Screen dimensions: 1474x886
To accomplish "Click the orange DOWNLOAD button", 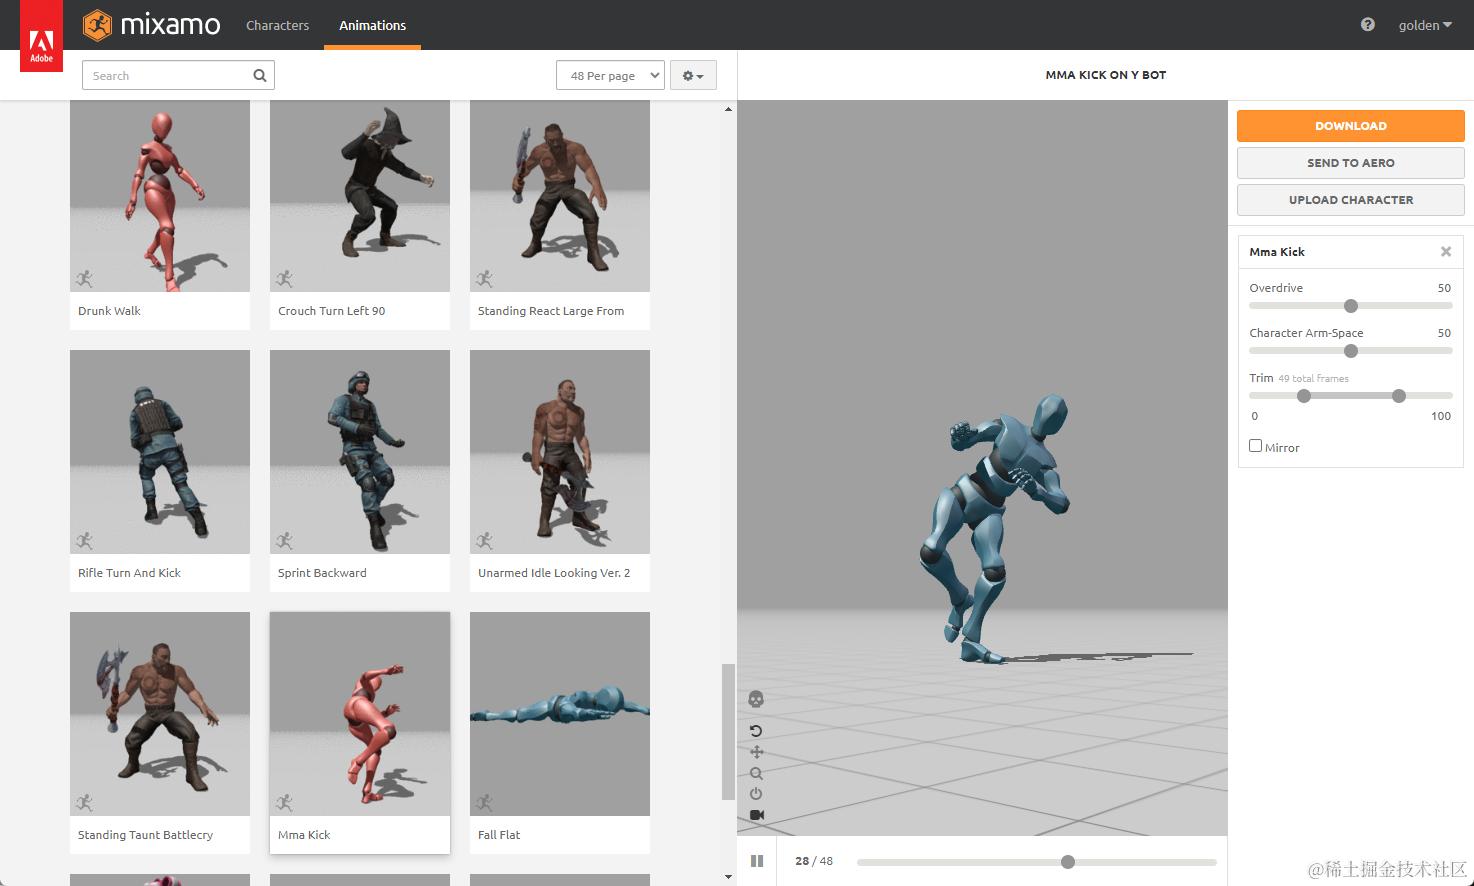I will (x=1351, y=126).
